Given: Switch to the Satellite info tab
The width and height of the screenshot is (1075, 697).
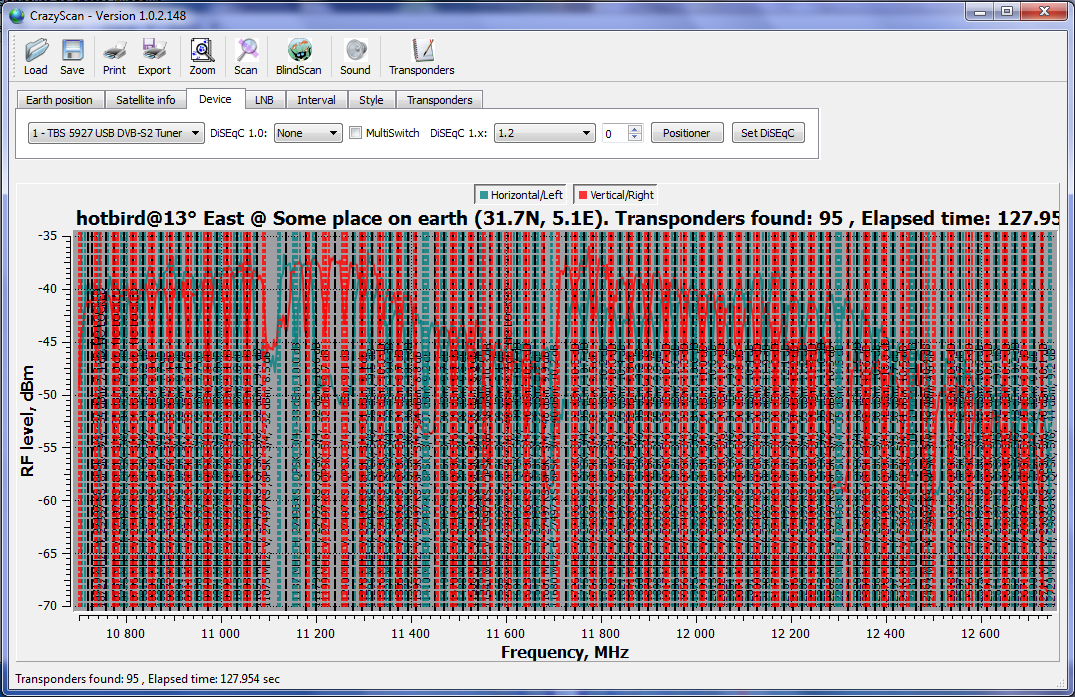Looking at the screenshot, I should [x=145, y=100].
